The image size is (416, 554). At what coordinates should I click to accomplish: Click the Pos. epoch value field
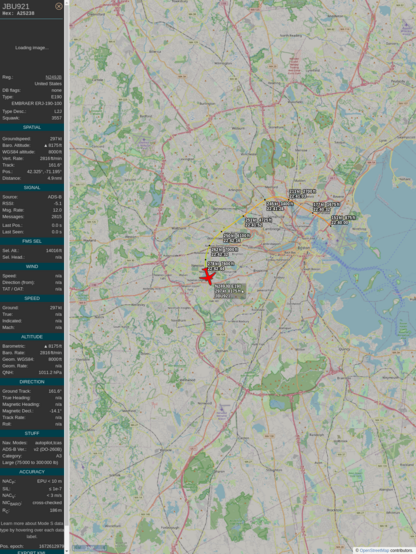[51, 546]
